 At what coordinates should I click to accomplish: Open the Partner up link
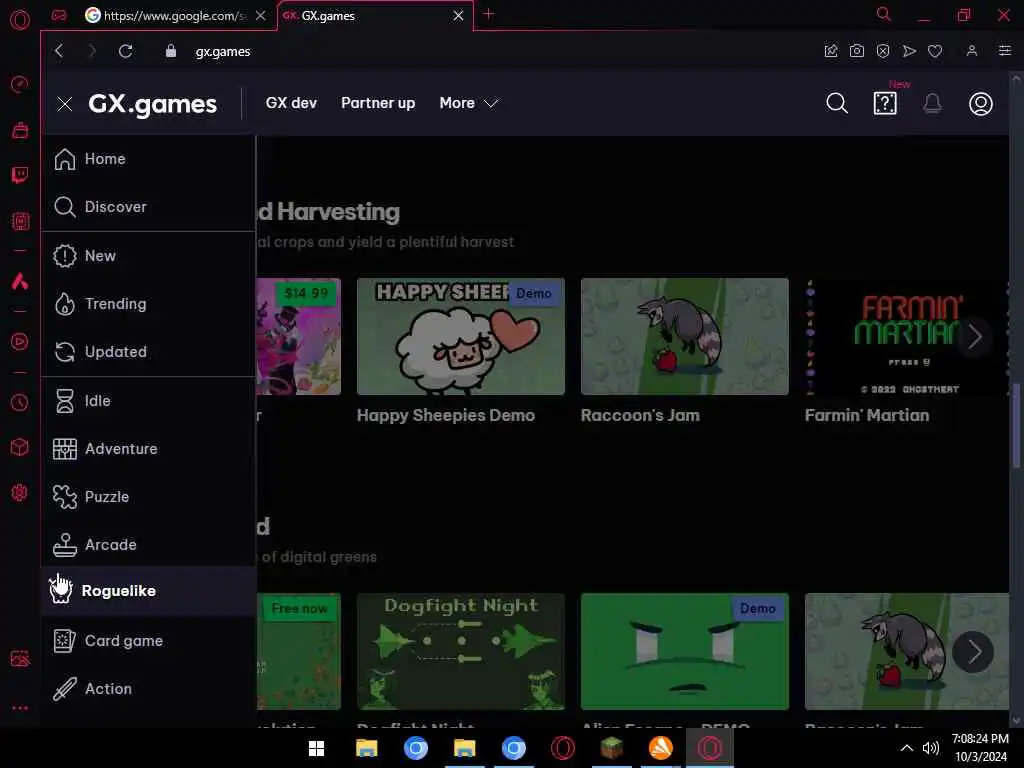[378, 103]
